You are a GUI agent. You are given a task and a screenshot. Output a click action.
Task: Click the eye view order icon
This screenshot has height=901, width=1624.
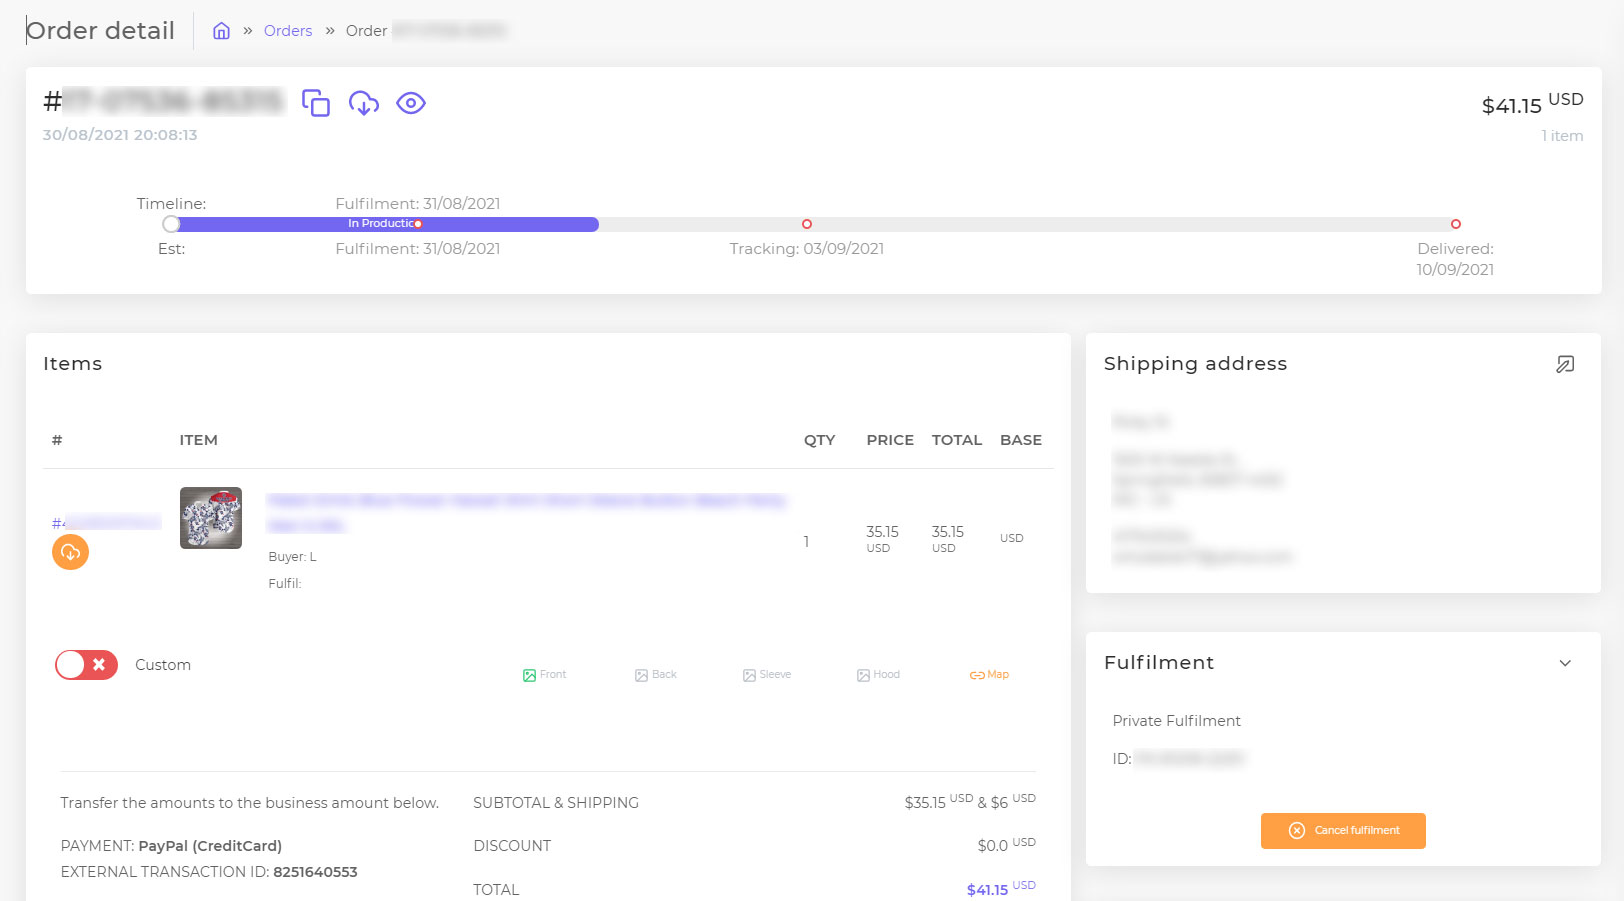(411, 103)
